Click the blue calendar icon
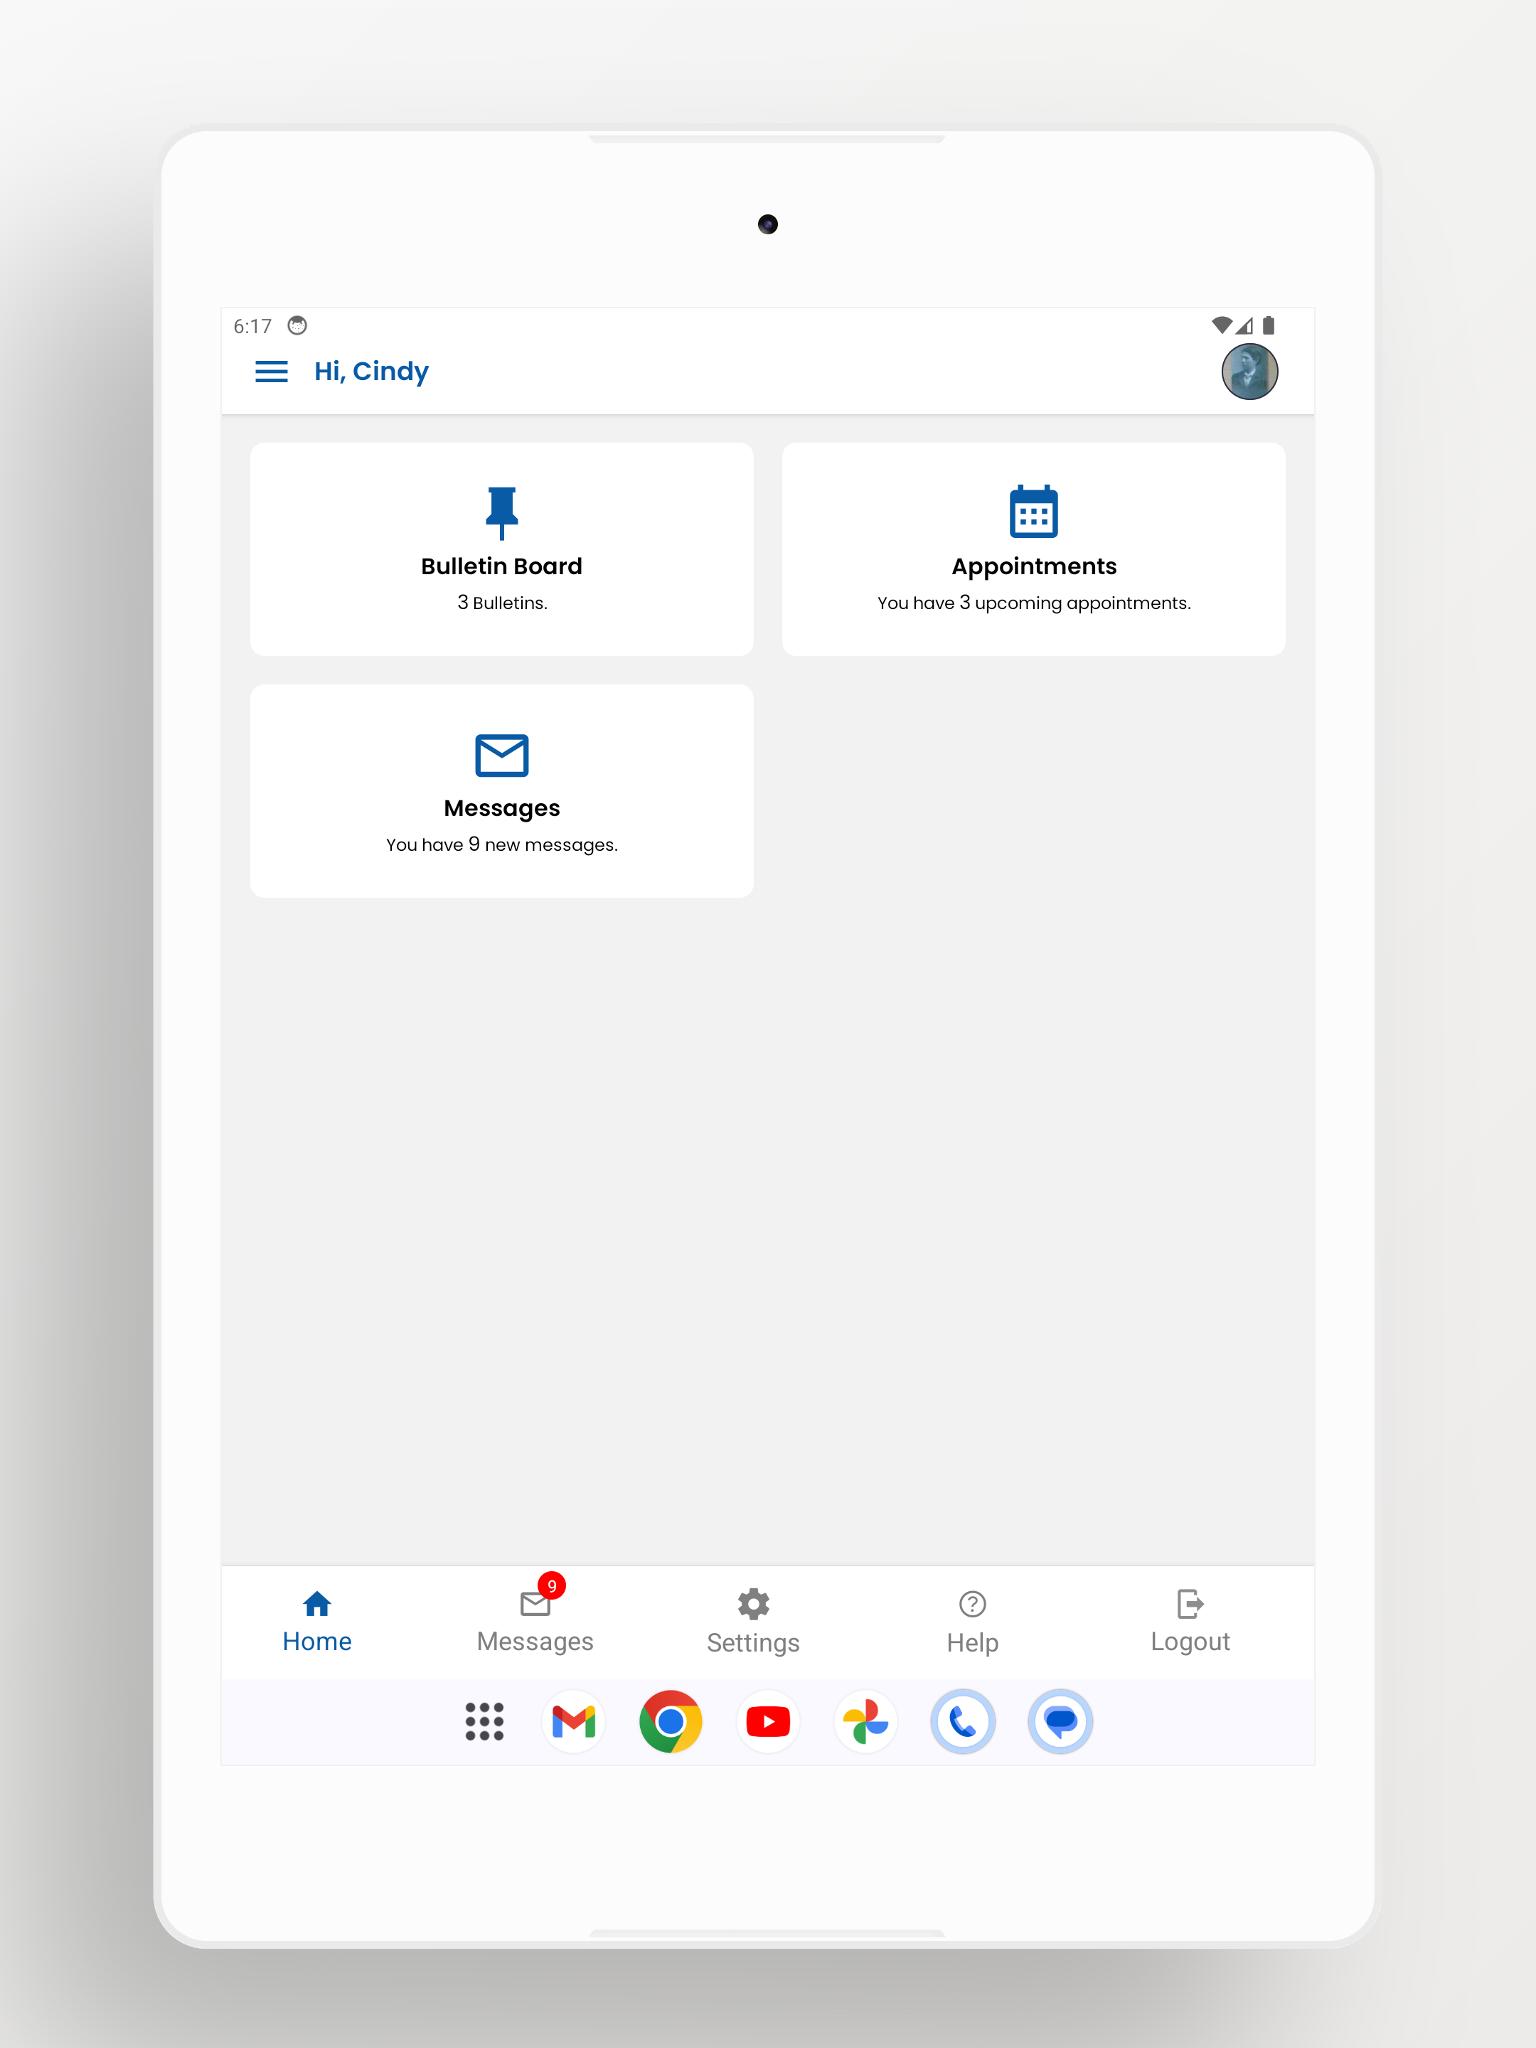Screen dimensions: 1536x2048 click(1034, 511)
